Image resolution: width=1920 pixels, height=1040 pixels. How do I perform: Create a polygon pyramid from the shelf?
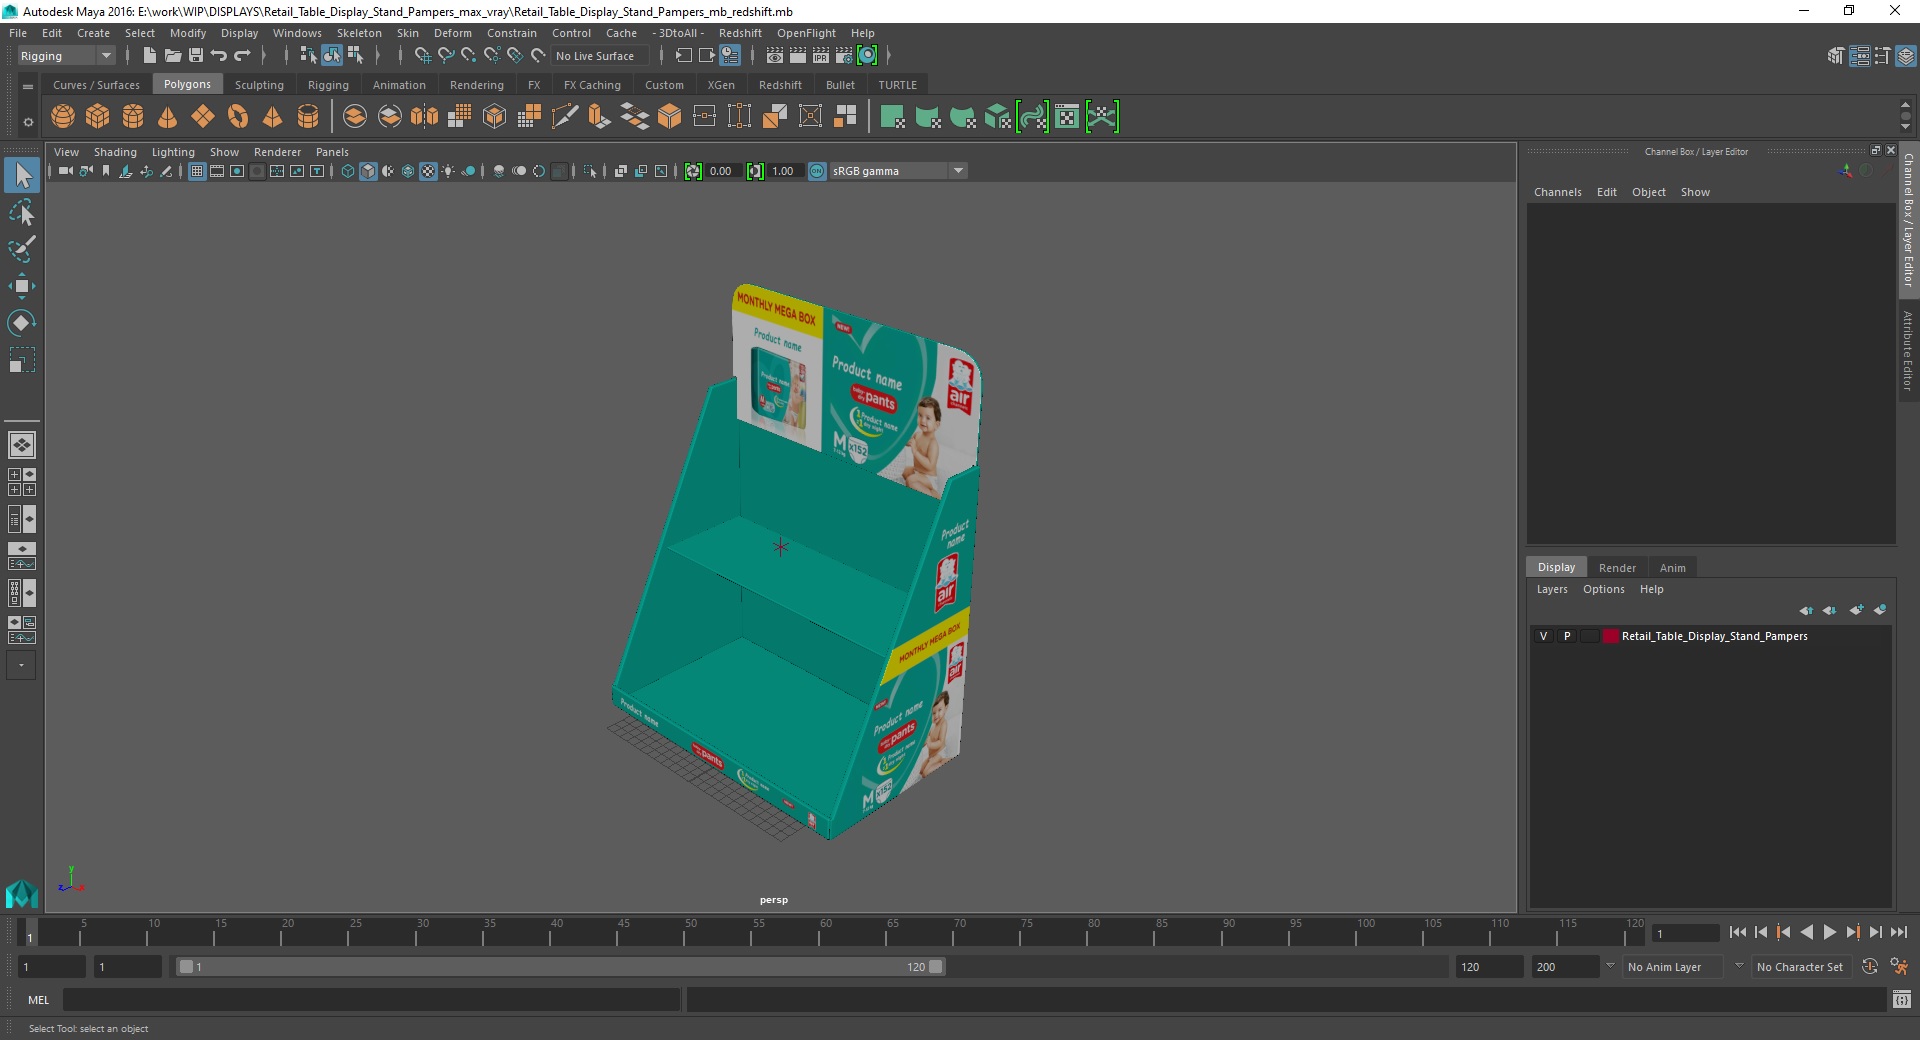273,117
